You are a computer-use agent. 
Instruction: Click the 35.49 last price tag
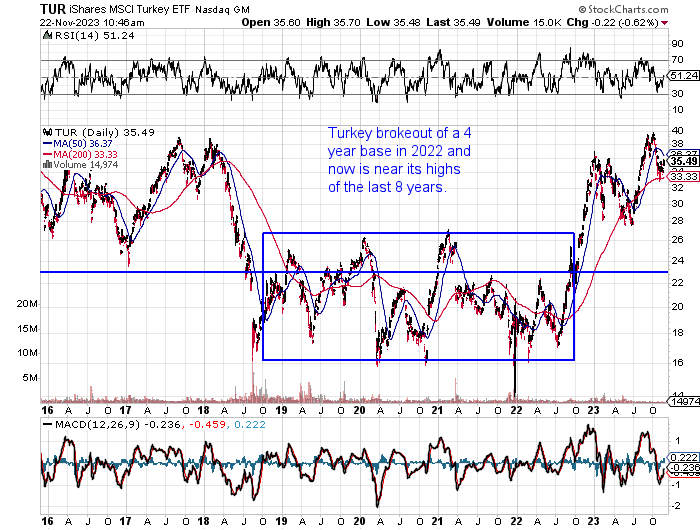(683, 161)
